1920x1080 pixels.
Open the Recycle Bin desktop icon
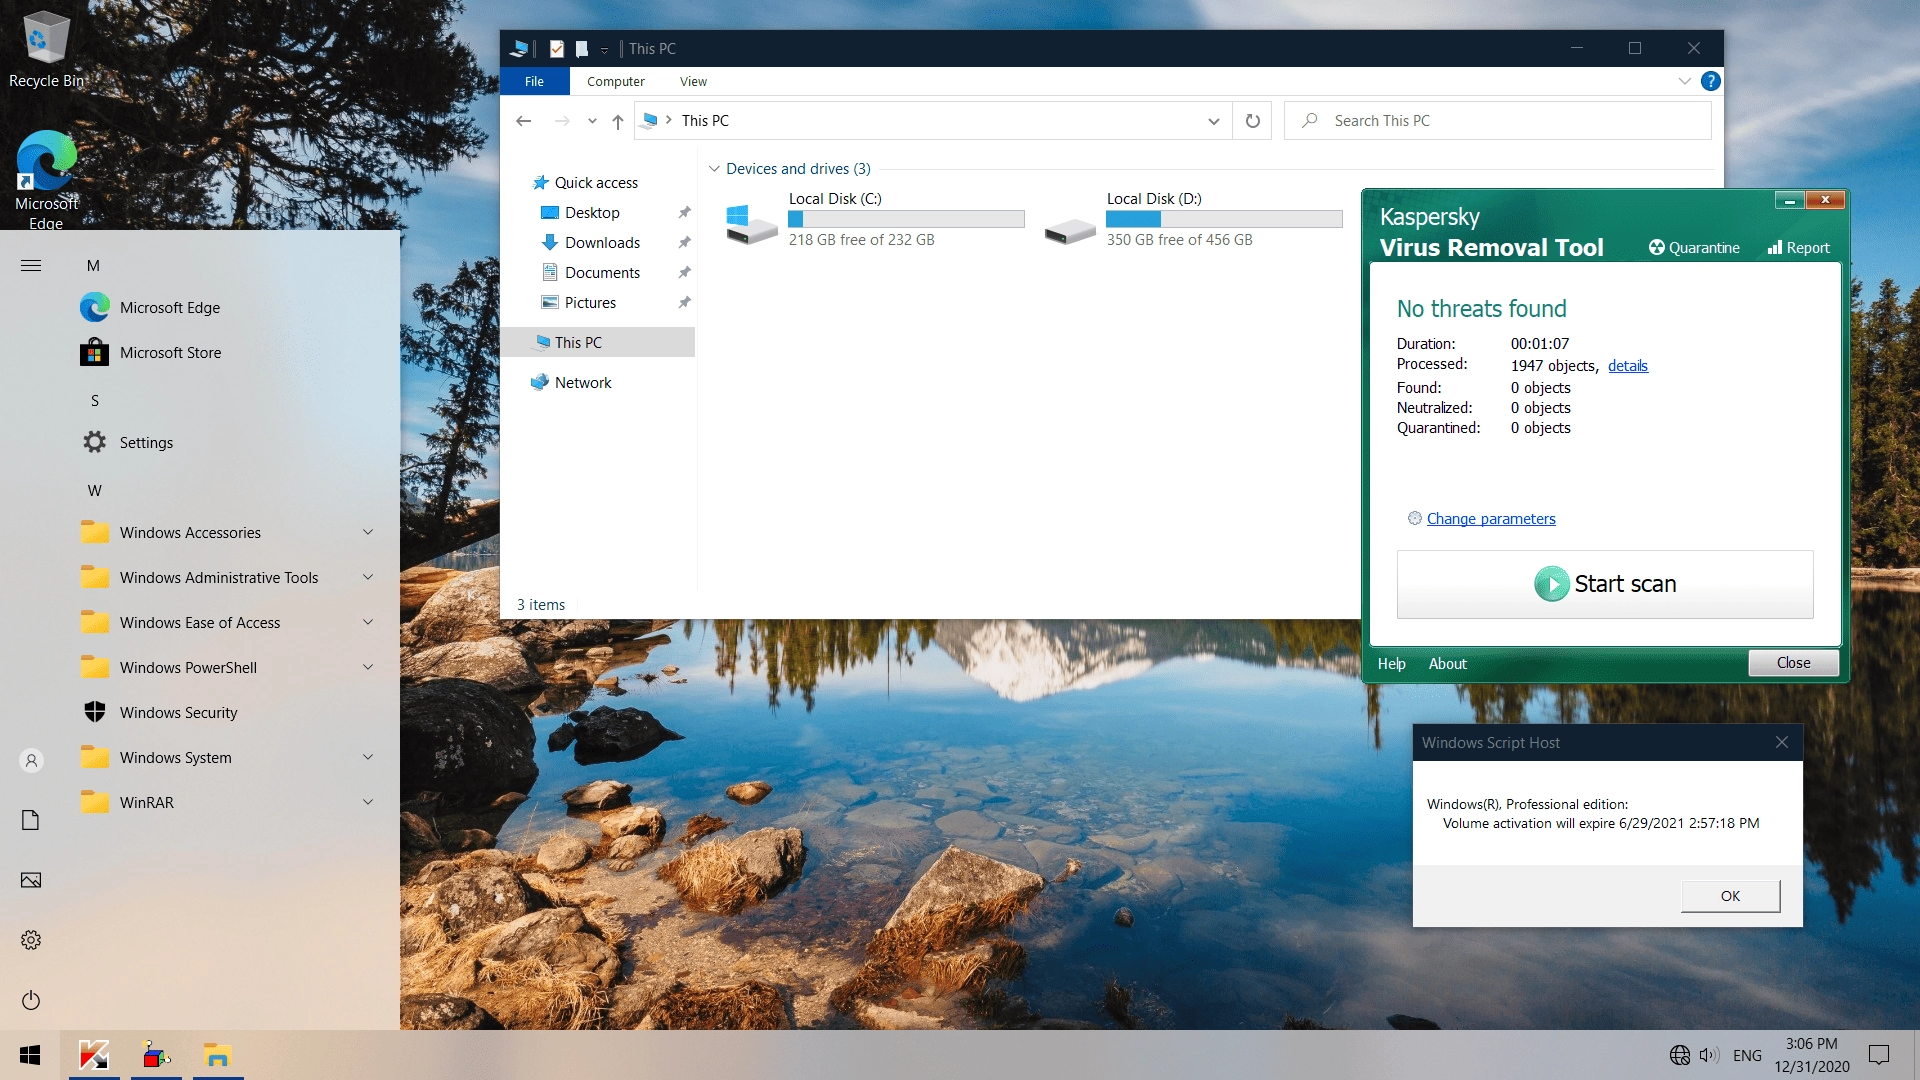(x=46, y=50)
